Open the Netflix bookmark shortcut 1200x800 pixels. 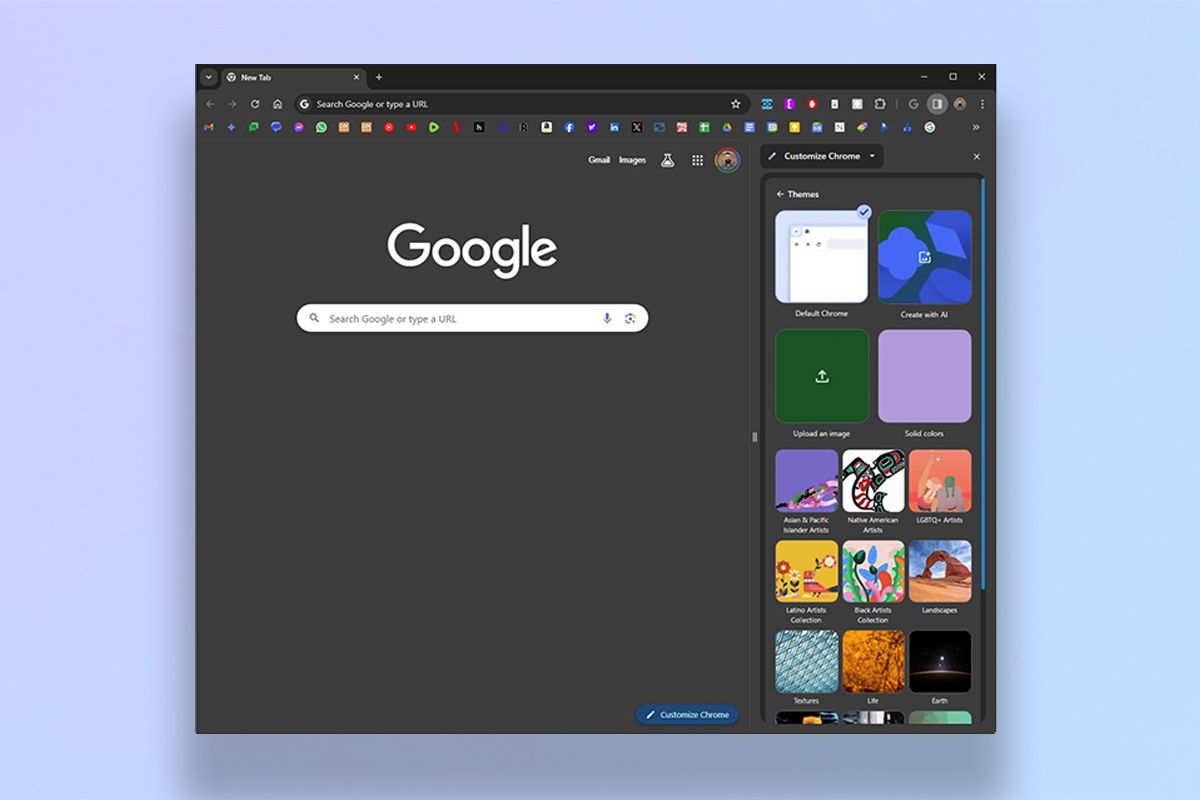point(456,127)
